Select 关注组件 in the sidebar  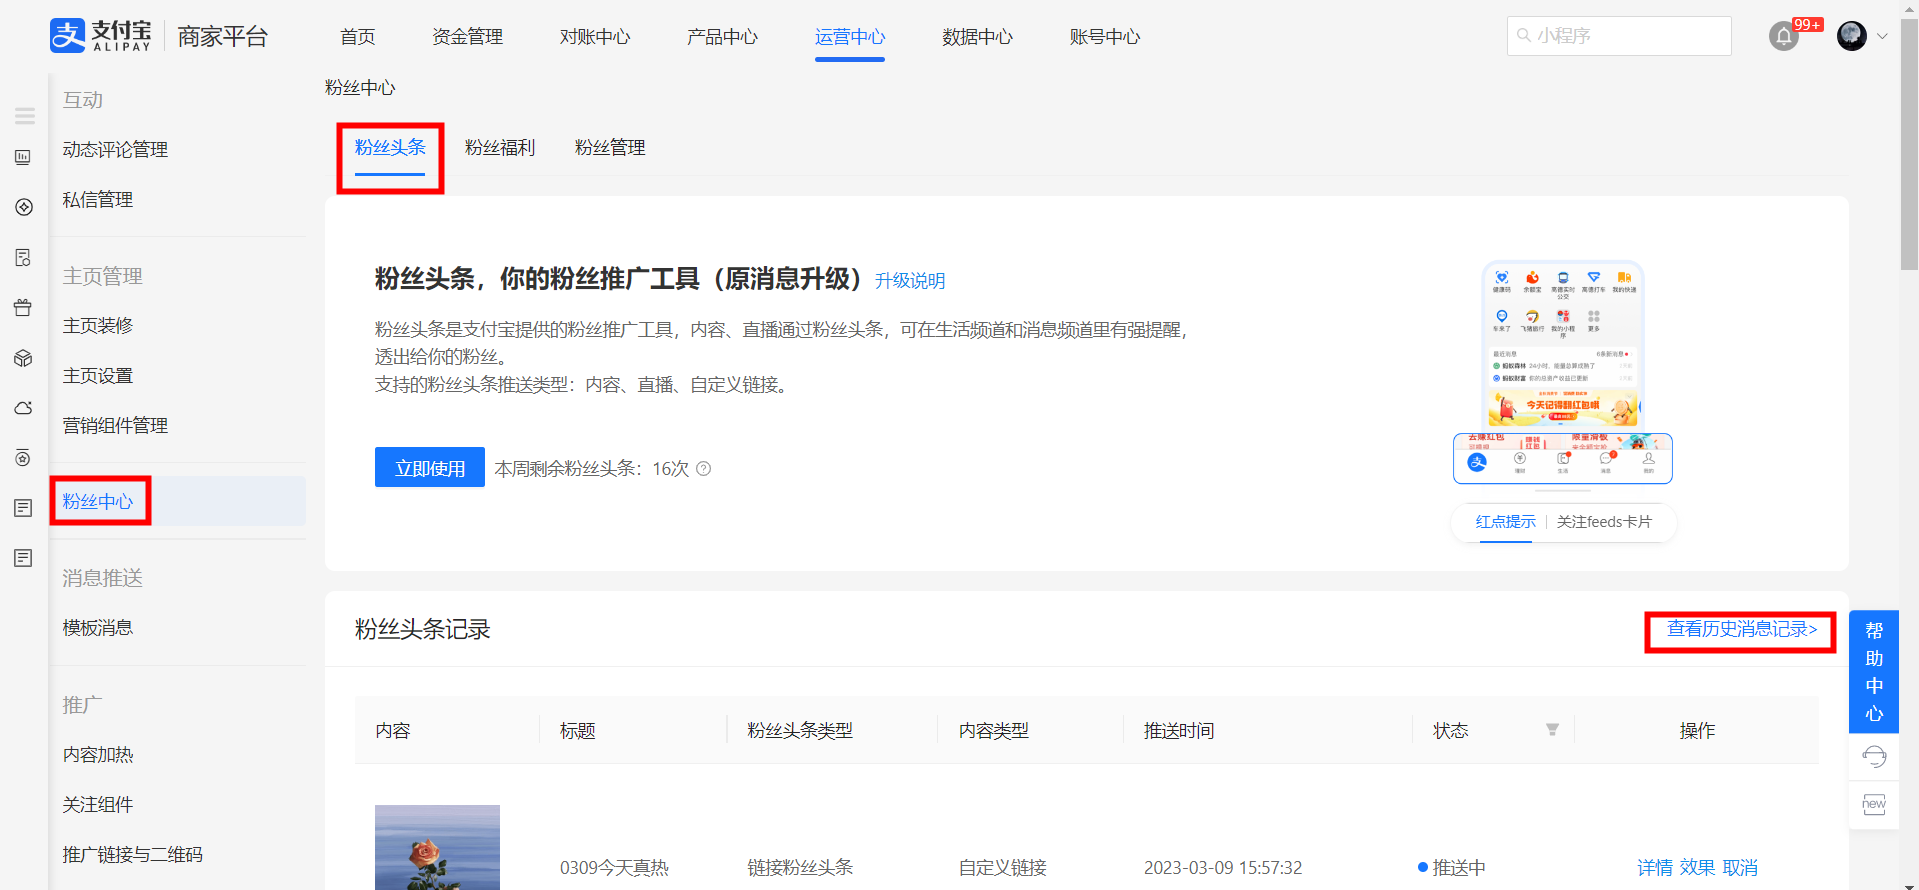point(98,805)
